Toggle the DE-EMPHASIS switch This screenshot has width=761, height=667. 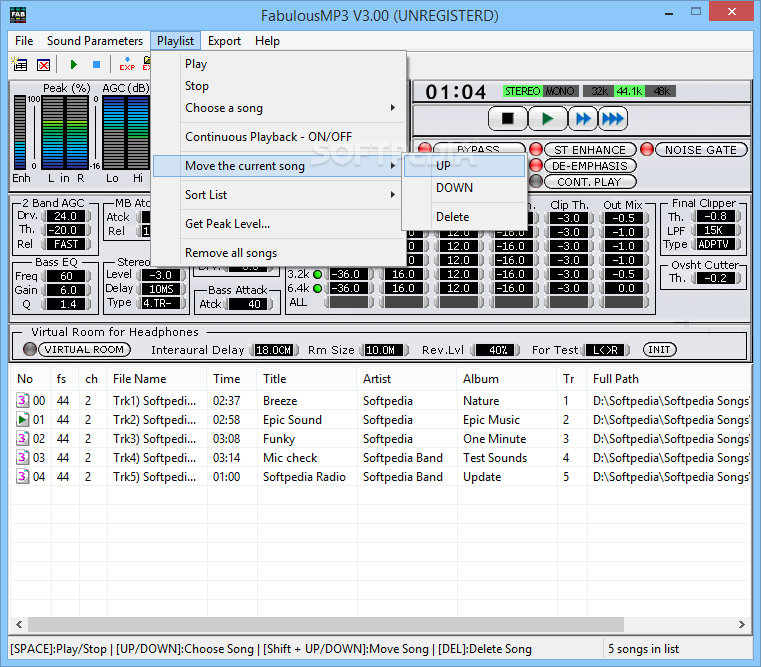(x=590, y=166)
